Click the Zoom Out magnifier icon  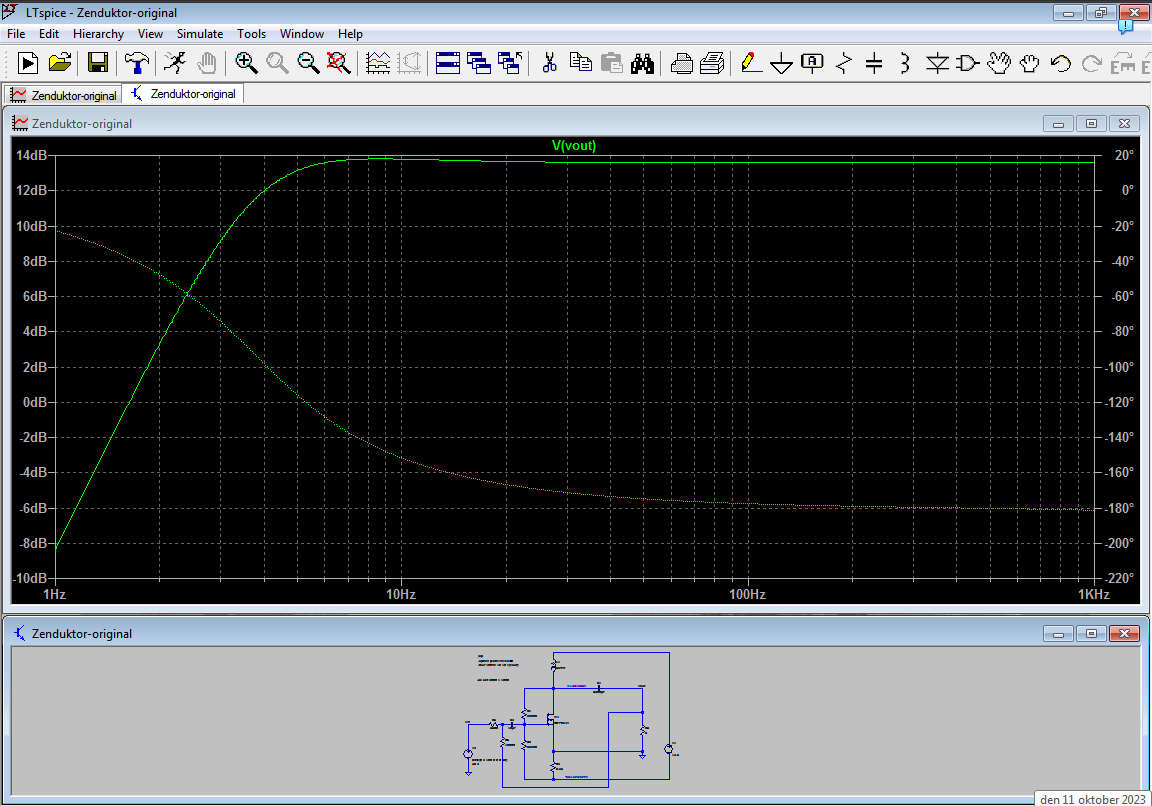pos(308,63)
